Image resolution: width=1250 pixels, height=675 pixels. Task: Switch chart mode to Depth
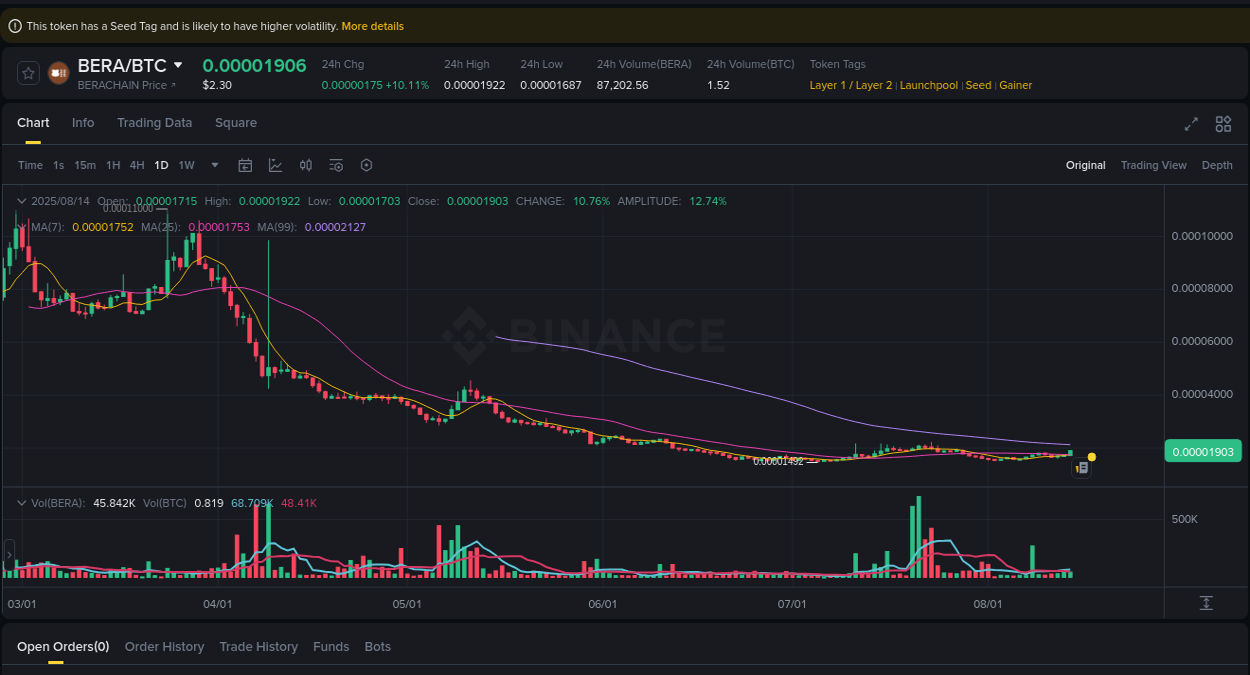[x=1217, y=165]
